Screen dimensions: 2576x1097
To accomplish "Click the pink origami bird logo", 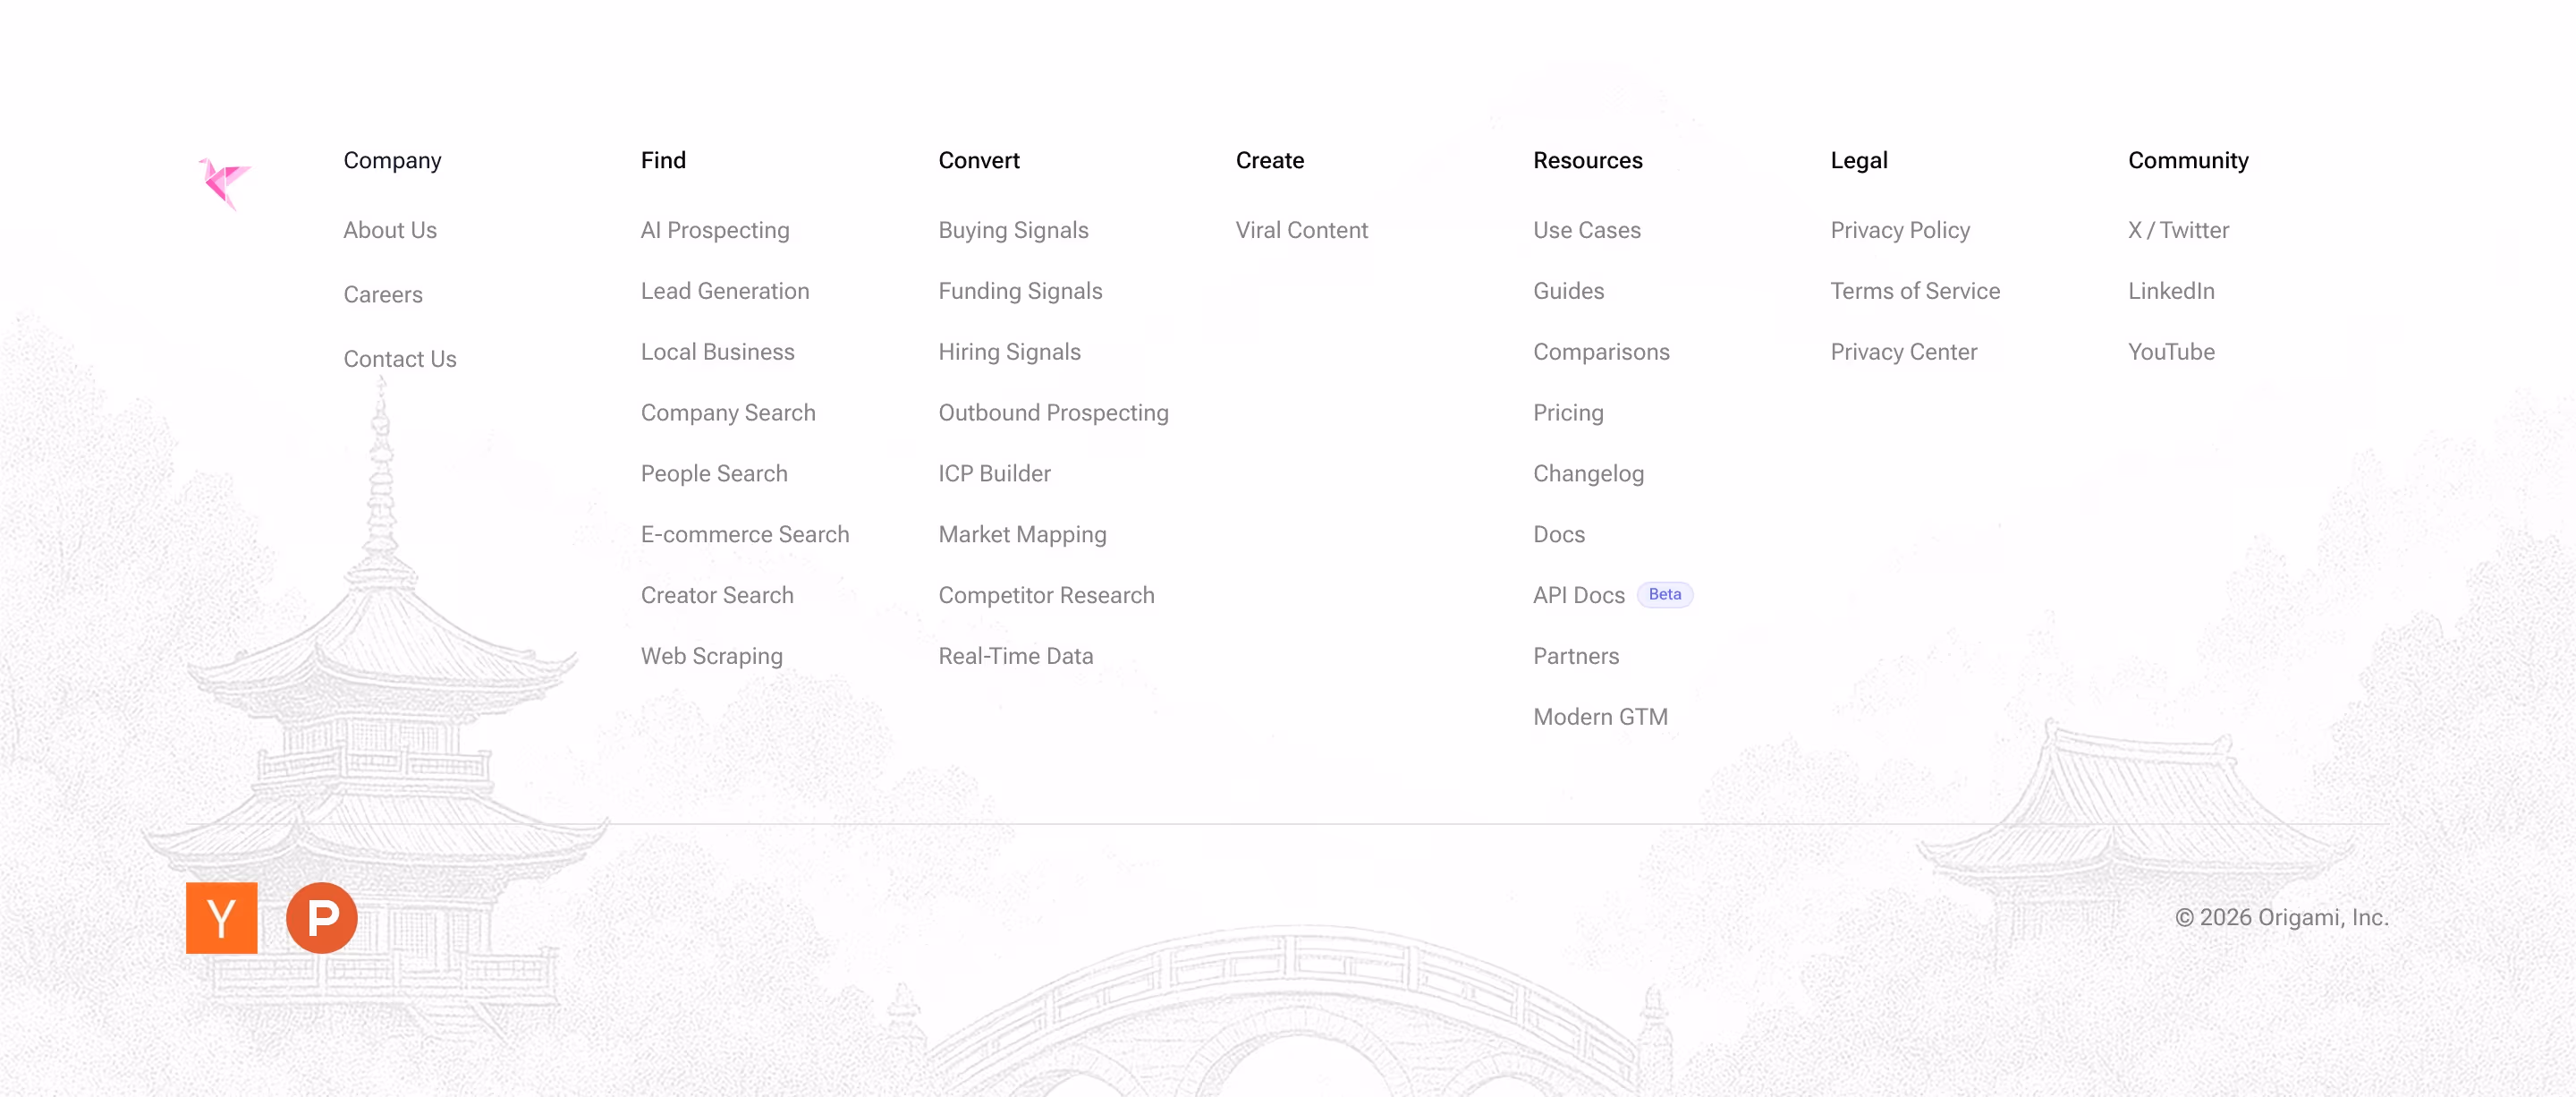I will point(224,184).
